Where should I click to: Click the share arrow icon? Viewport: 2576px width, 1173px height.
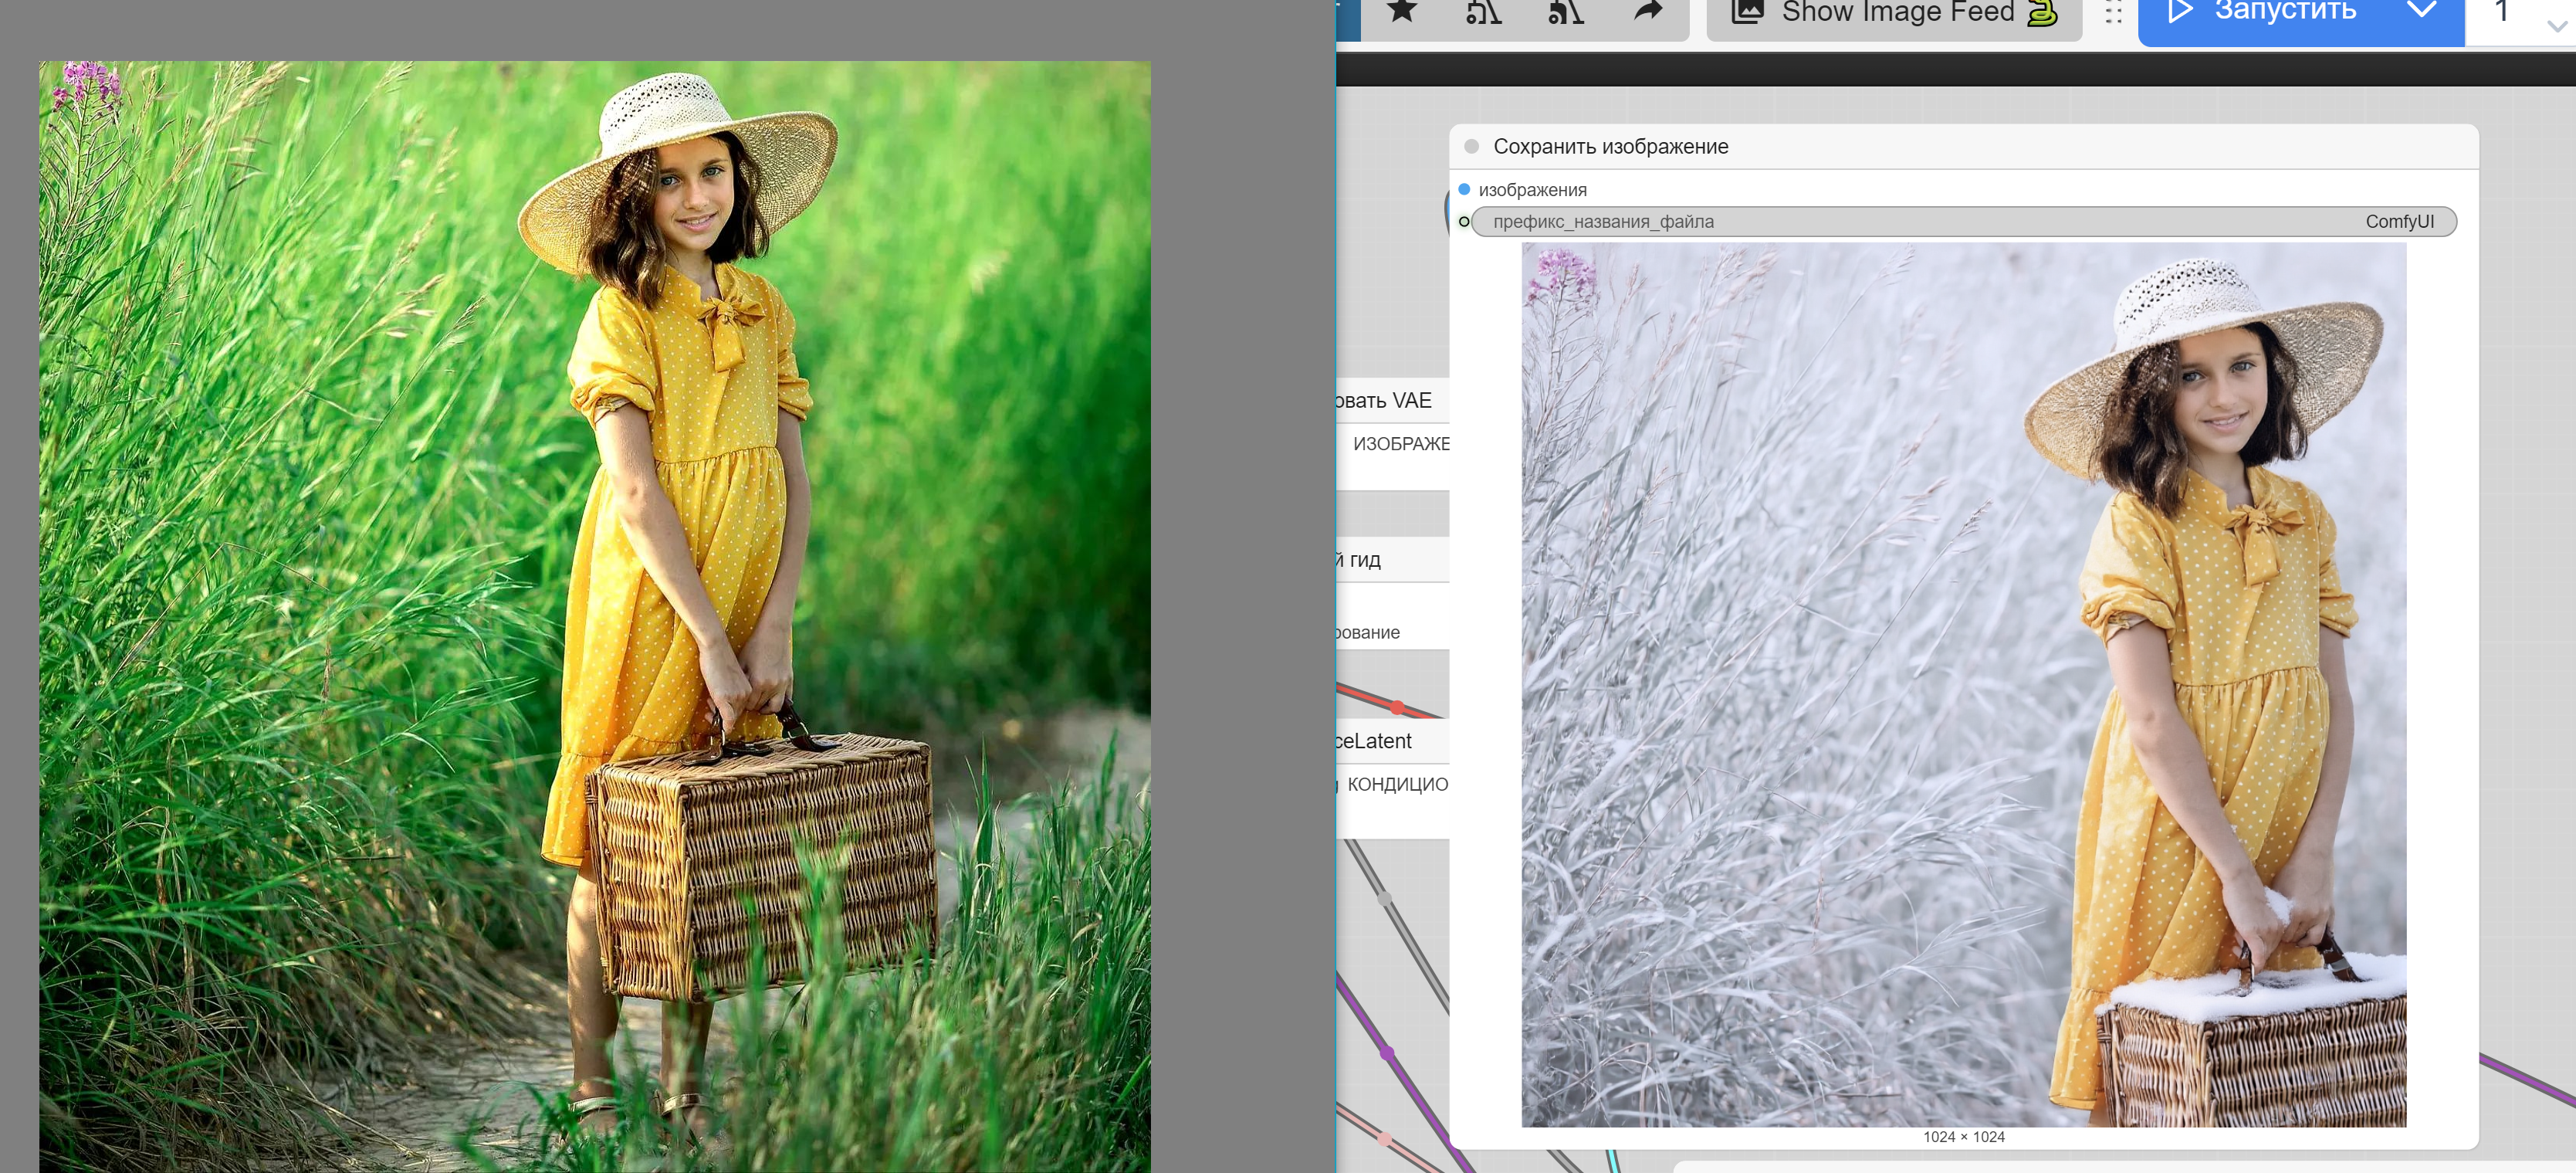1647,11
